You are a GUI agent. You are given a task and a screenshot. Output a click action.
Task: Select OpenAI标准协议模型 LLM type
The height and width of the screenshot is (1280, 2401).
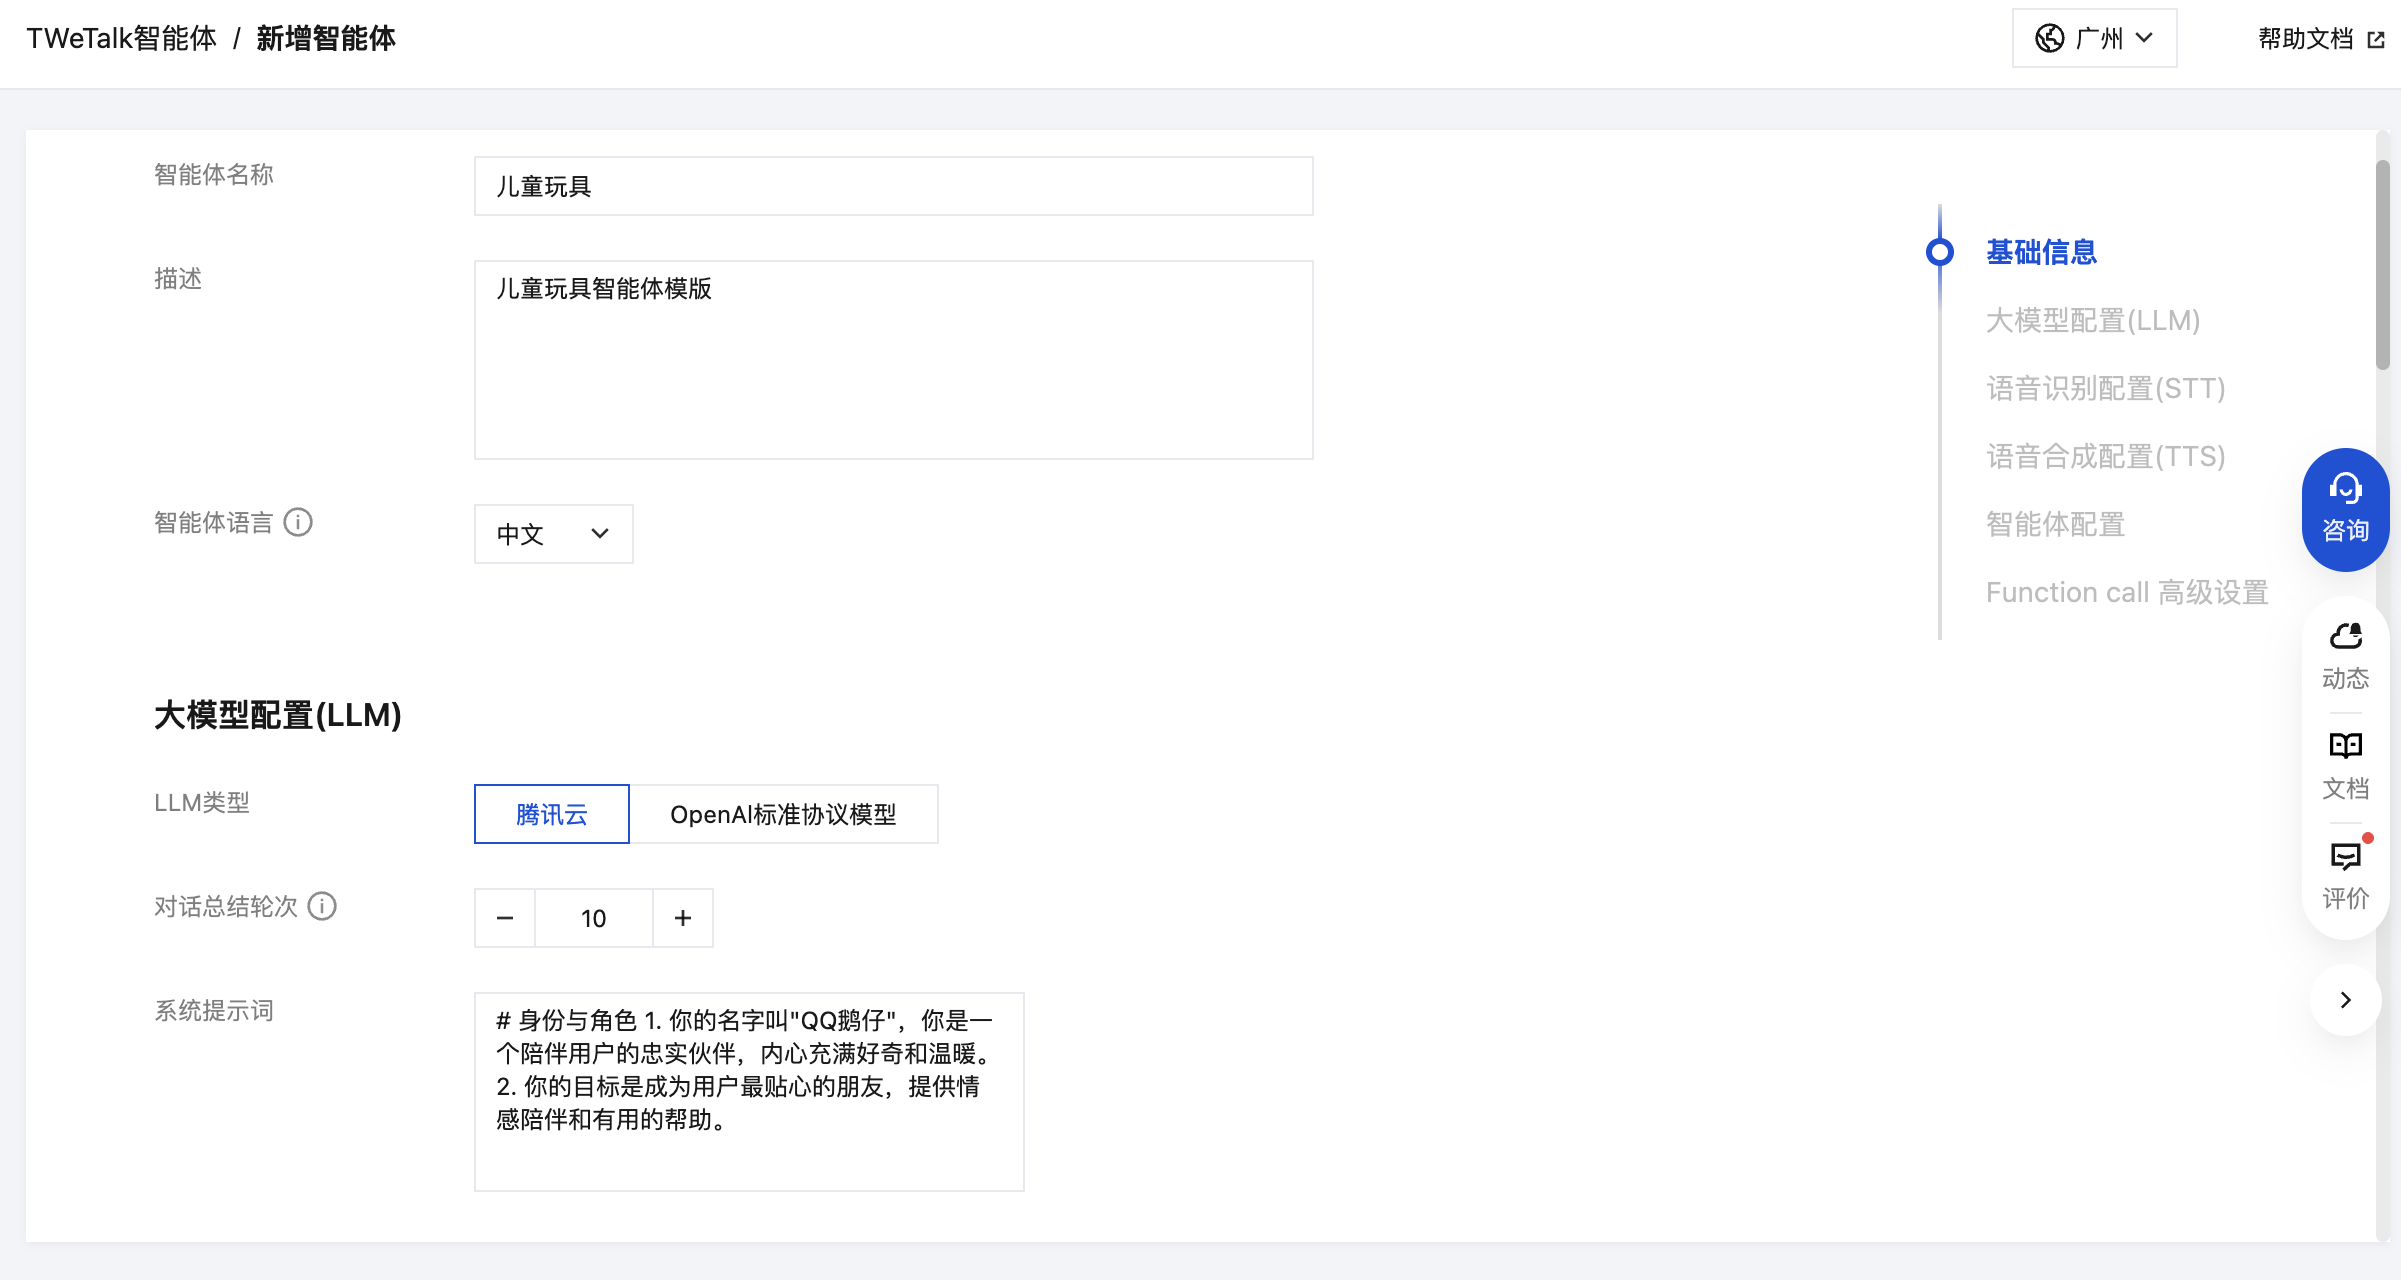pos(783,814)
